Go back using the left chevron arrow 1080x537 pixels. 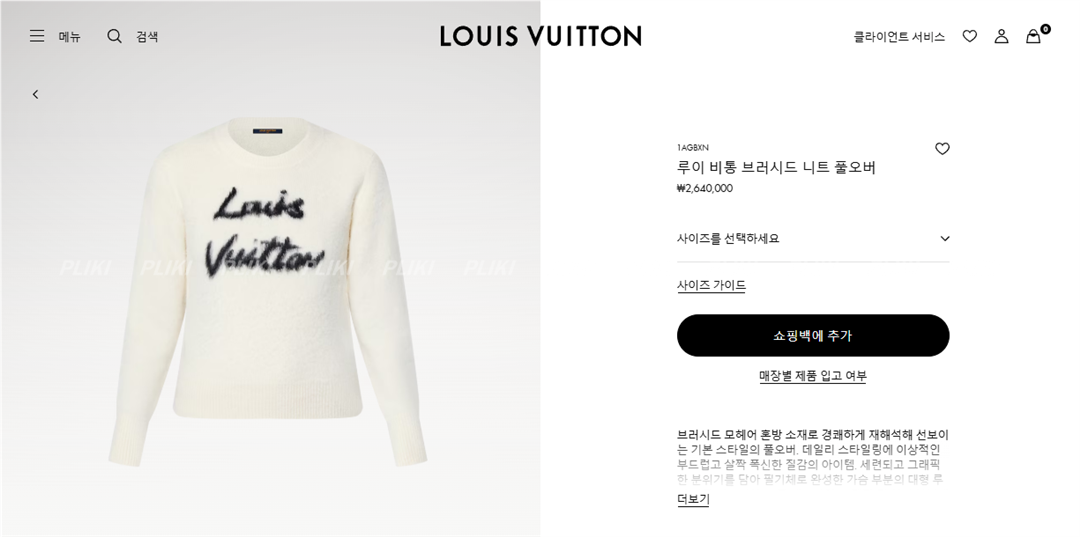36,94
